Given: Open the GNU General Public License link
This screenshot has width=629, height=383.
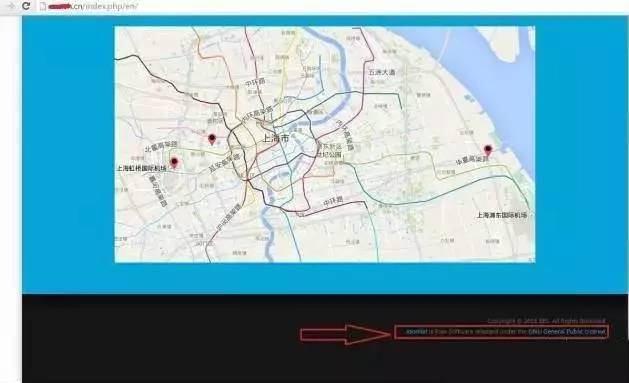Looking at the screenshot, I should click(x=567, y=332).
